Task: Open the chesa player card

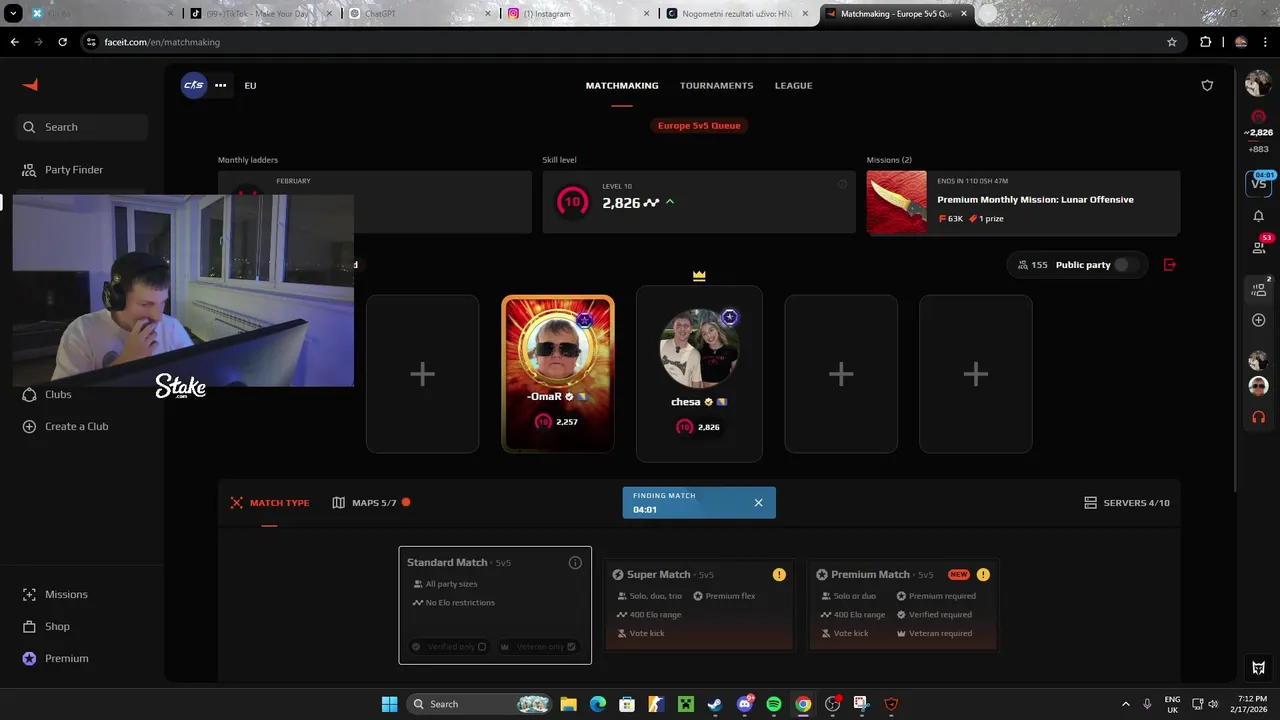Action: pos(699,374)
